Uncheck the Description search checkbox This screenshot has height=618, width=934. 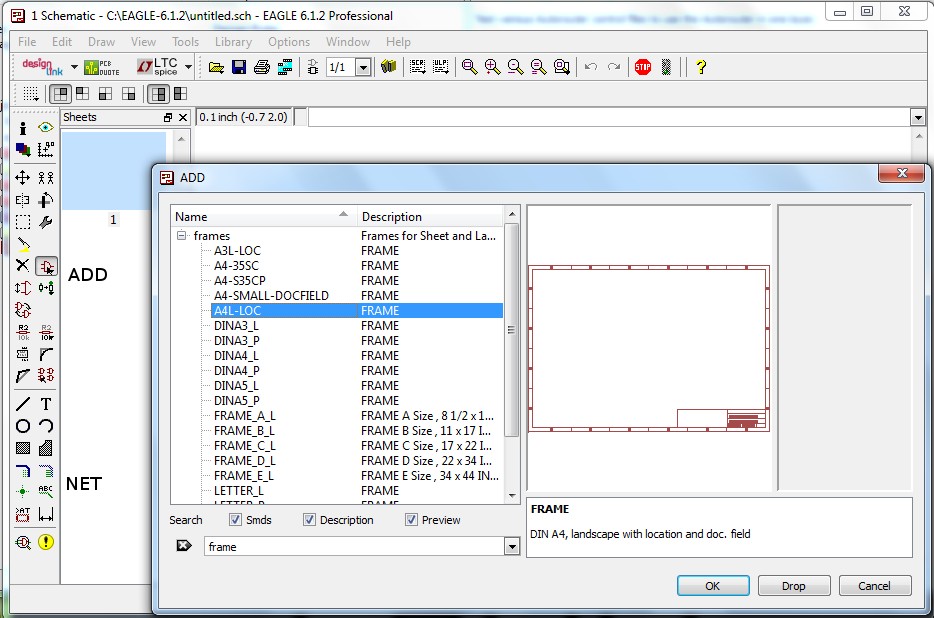310,520
